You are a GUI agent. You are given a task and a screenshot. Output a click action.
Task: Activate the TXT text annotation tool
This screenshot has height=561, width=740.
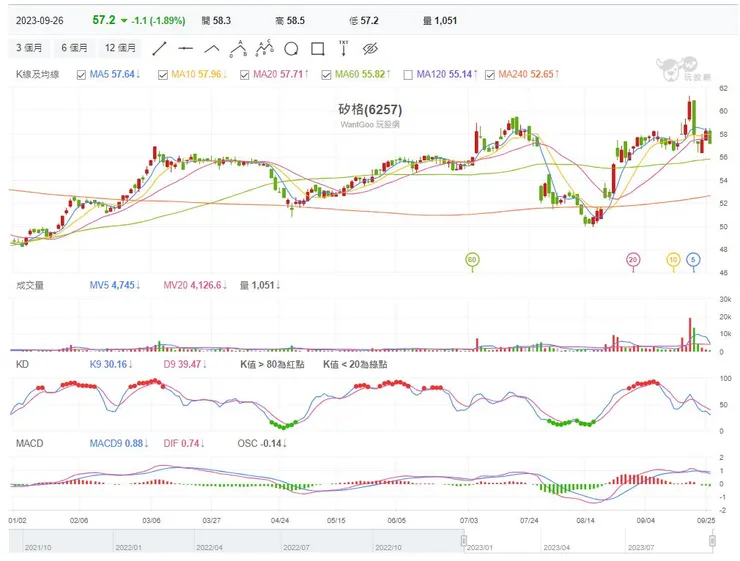click(344, 47)
